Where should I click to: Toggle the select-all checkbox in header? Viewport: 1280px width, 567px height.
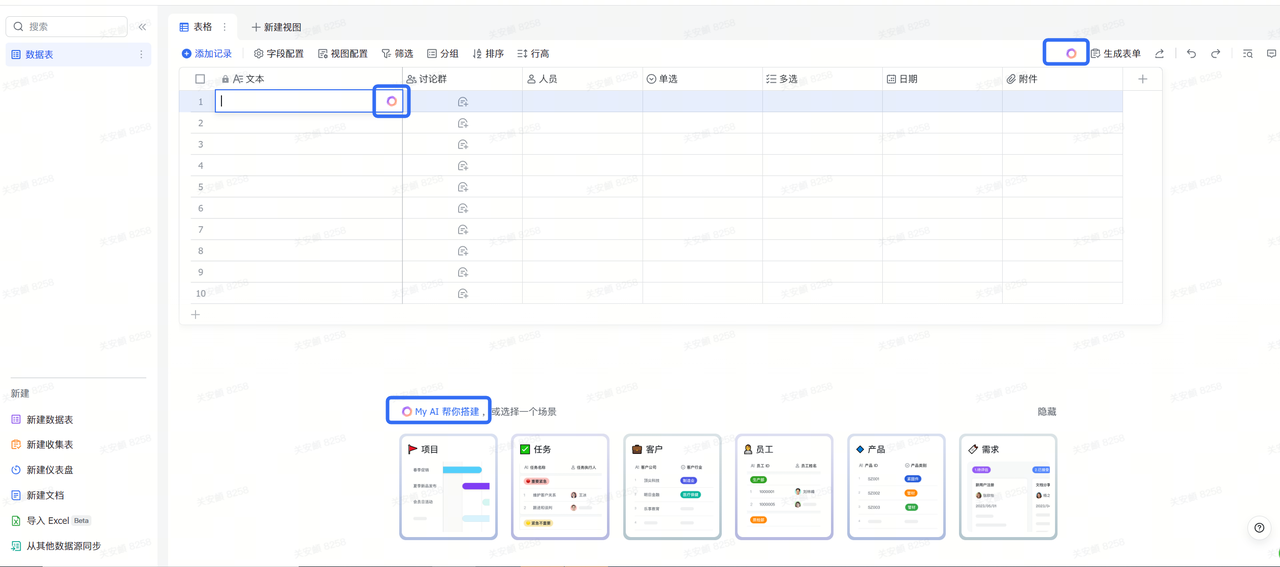tap(200, 79)
